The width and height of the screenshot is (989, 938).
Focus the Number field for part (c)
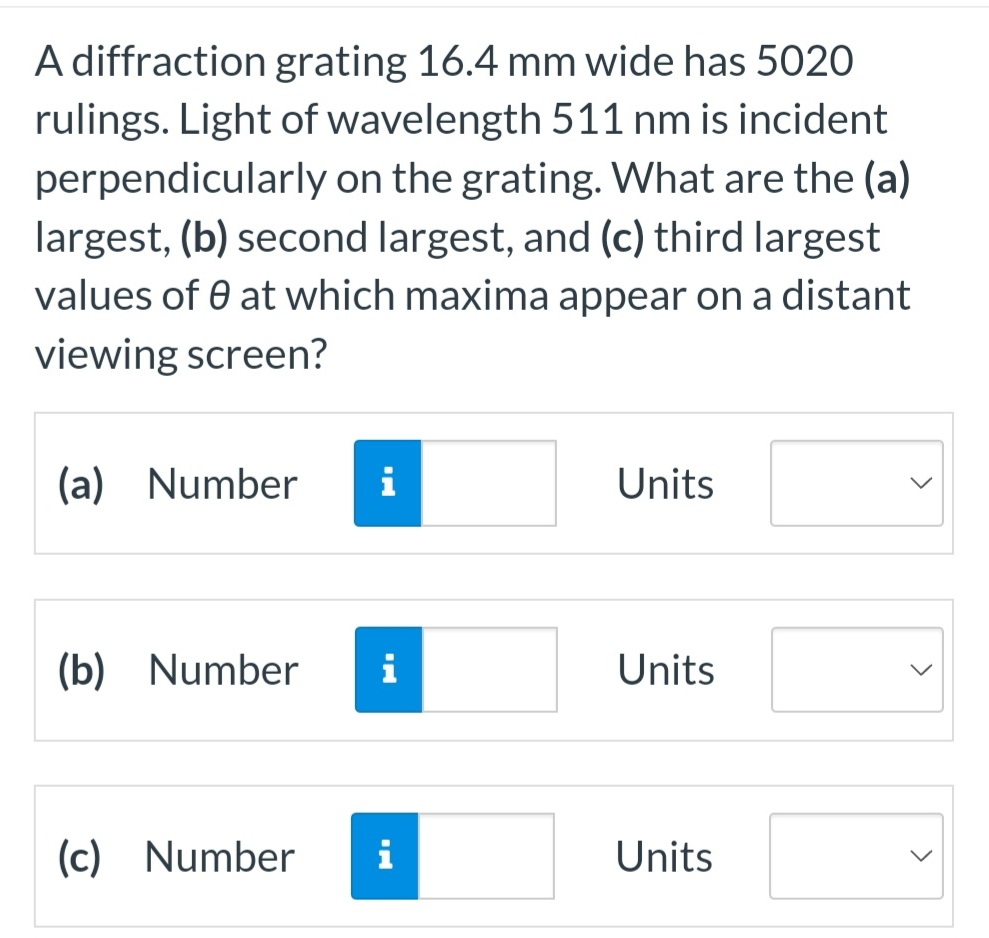coord(485,856)
